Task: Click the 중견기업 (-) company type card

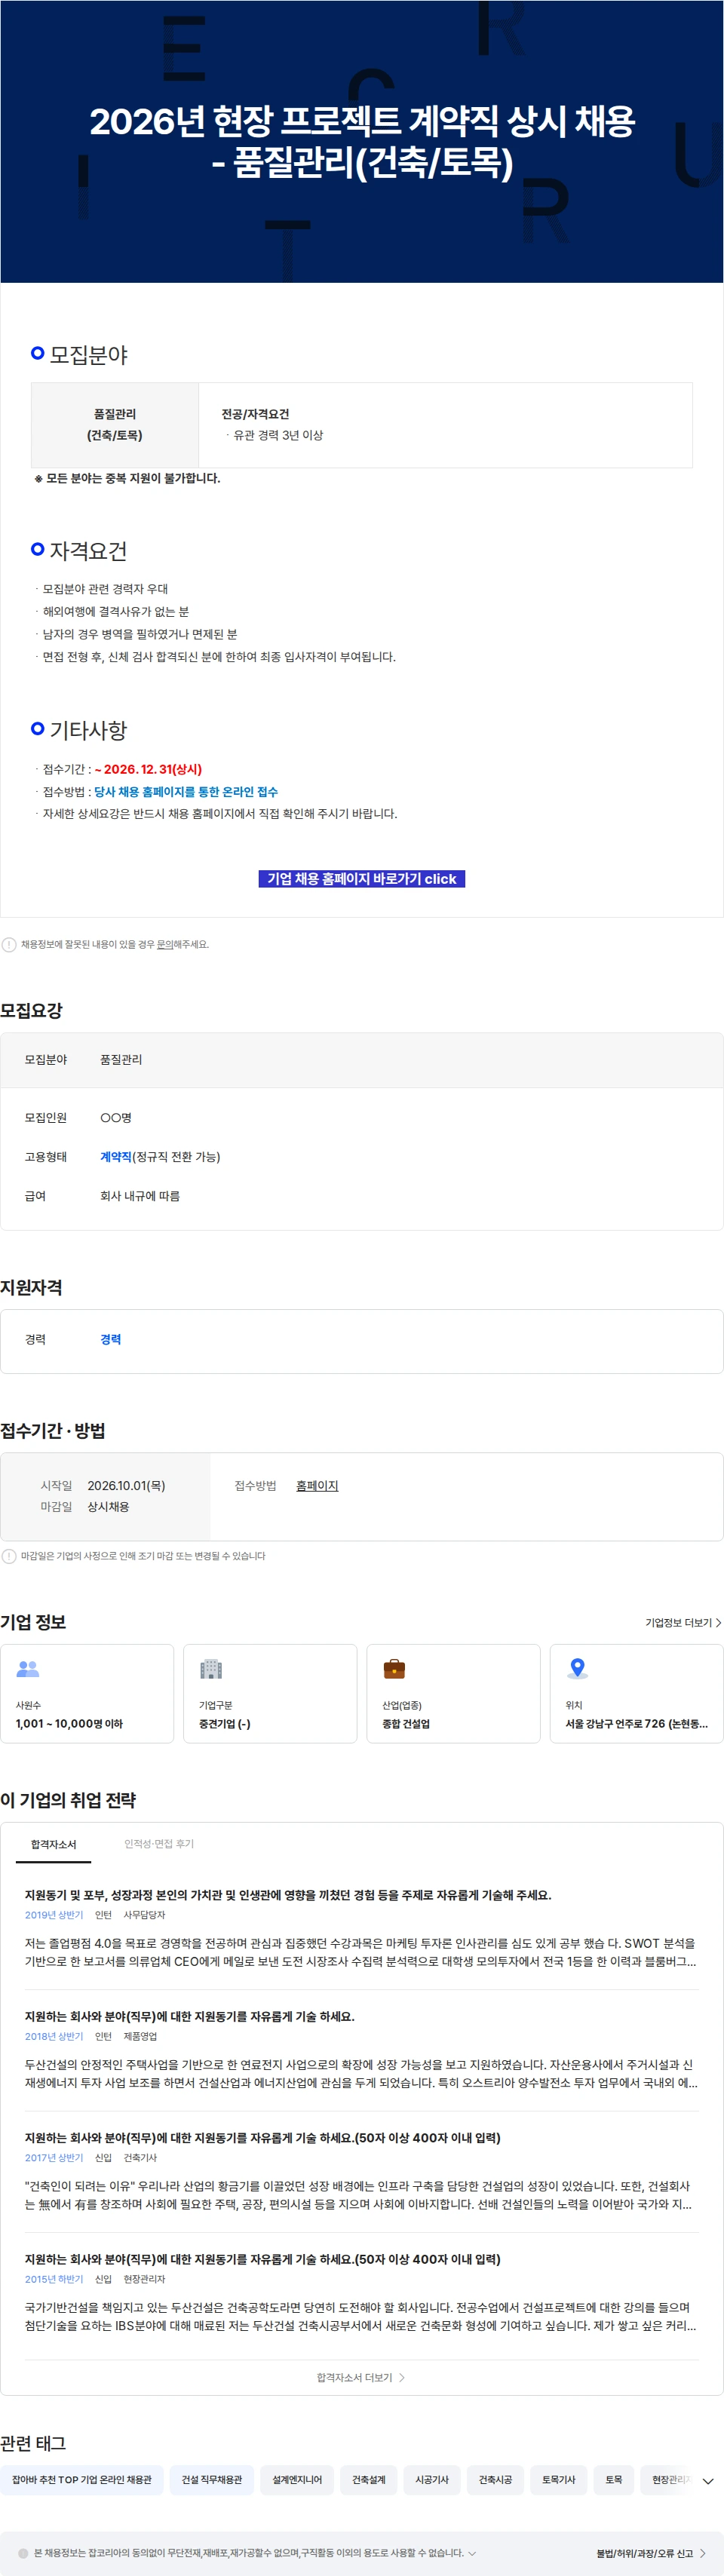Action: 270,1693
